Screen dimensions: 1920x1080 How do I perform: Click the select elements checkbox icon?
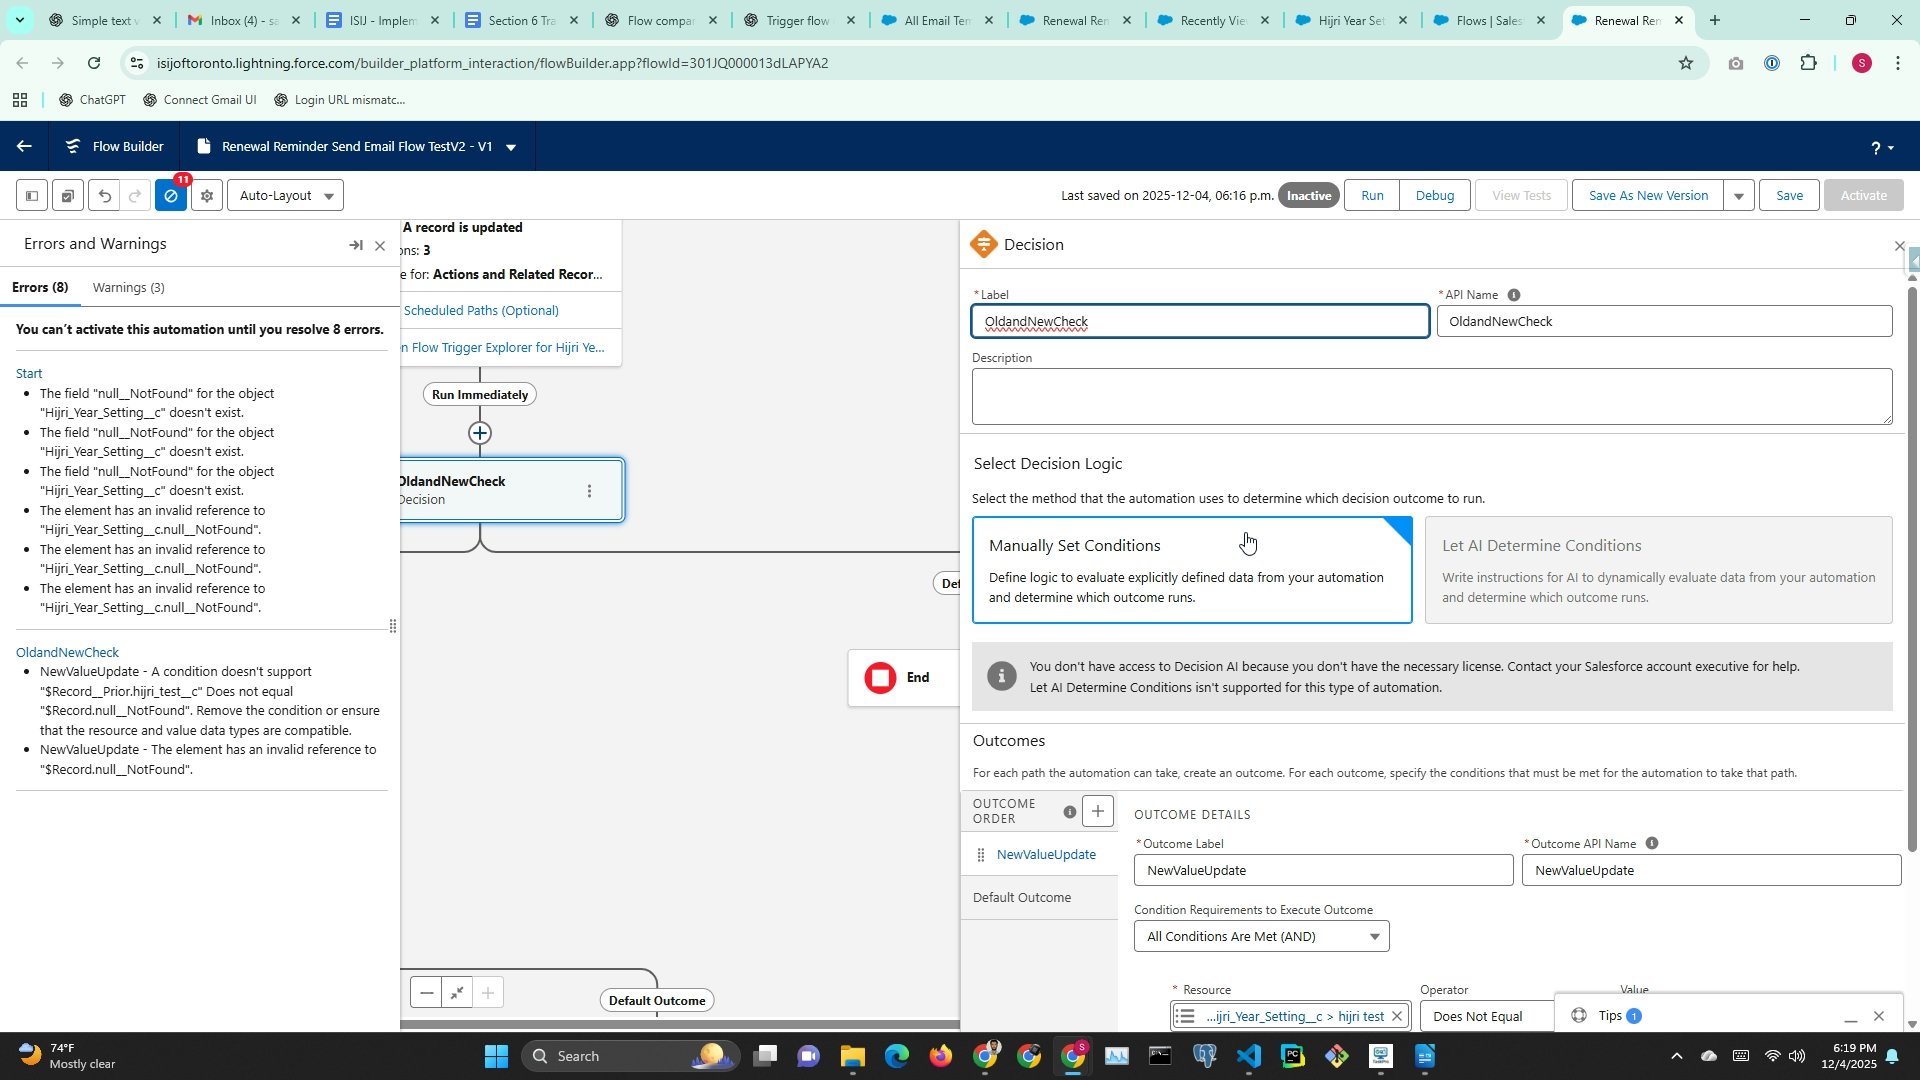[x=67, y=196]
